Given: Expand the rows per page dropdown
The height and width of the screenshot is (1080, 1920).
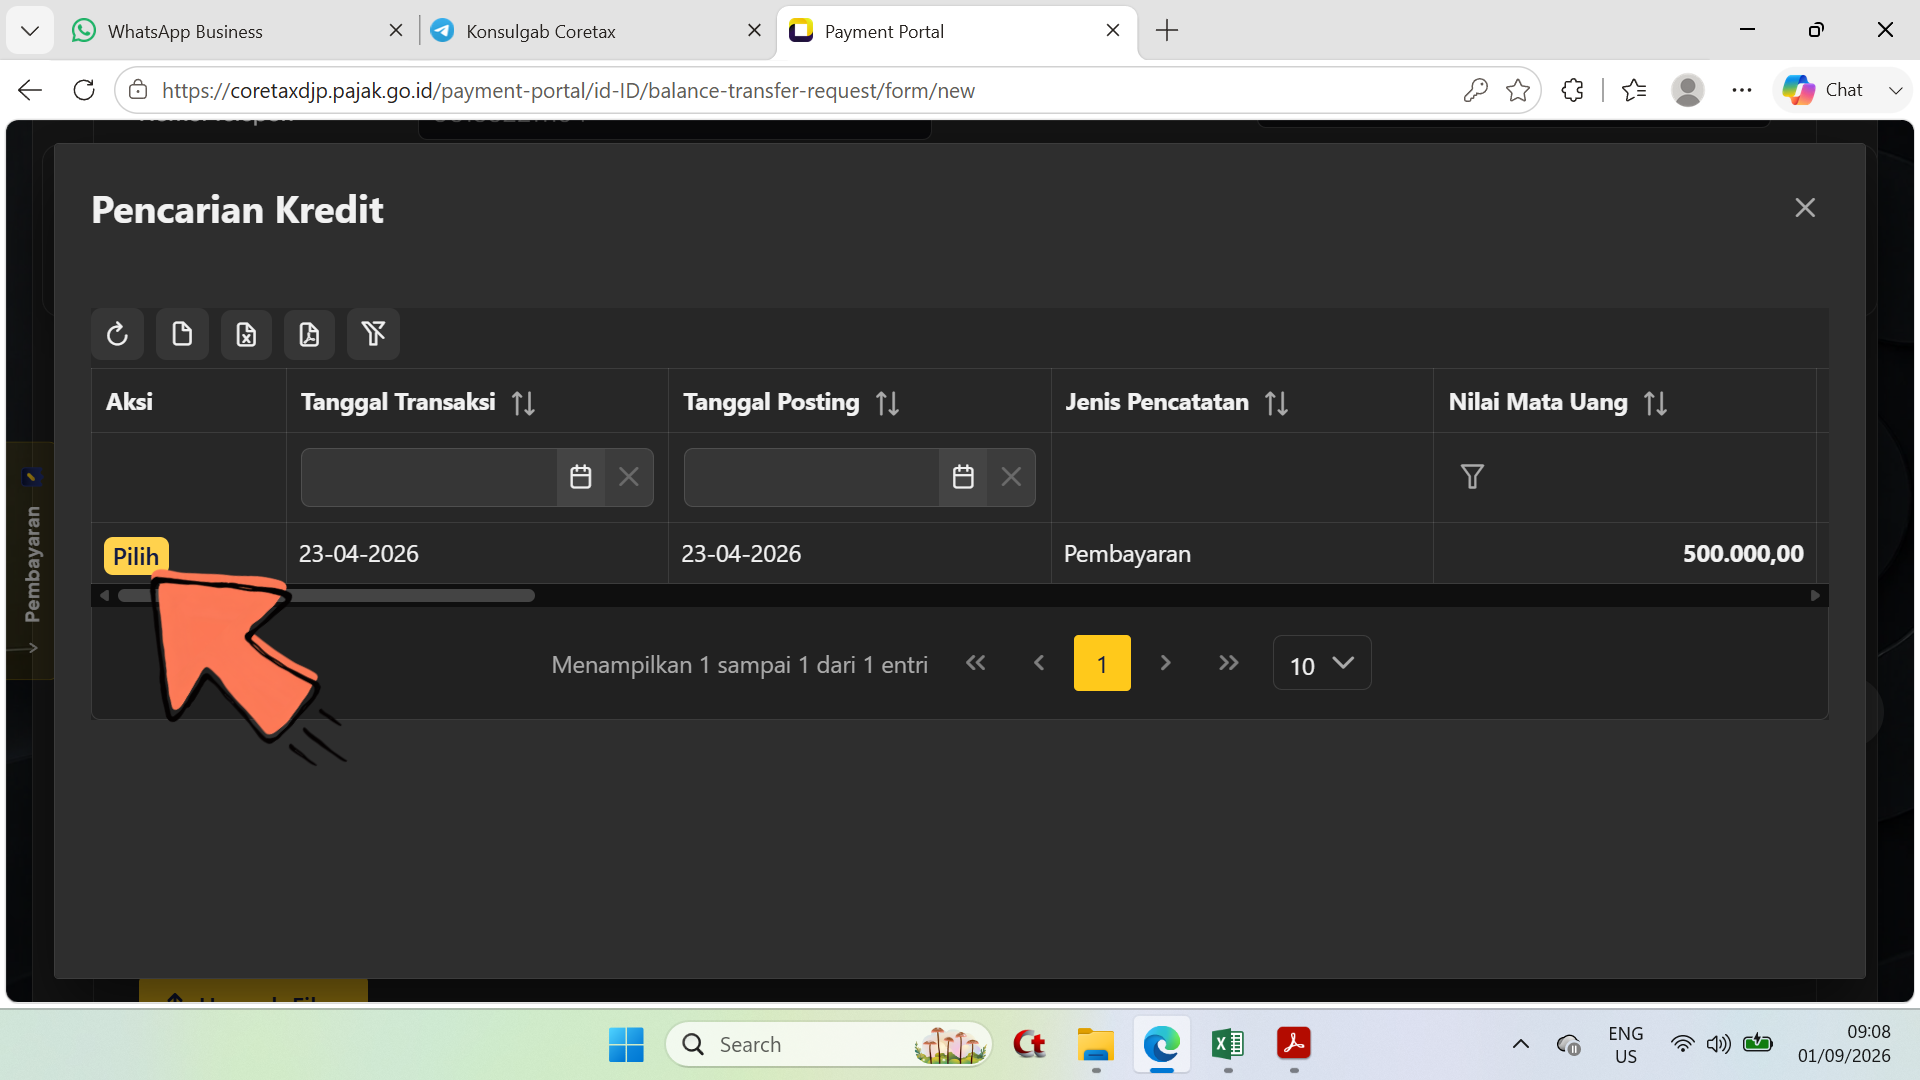Looking at the screenshot, I should click(1322, 663).
